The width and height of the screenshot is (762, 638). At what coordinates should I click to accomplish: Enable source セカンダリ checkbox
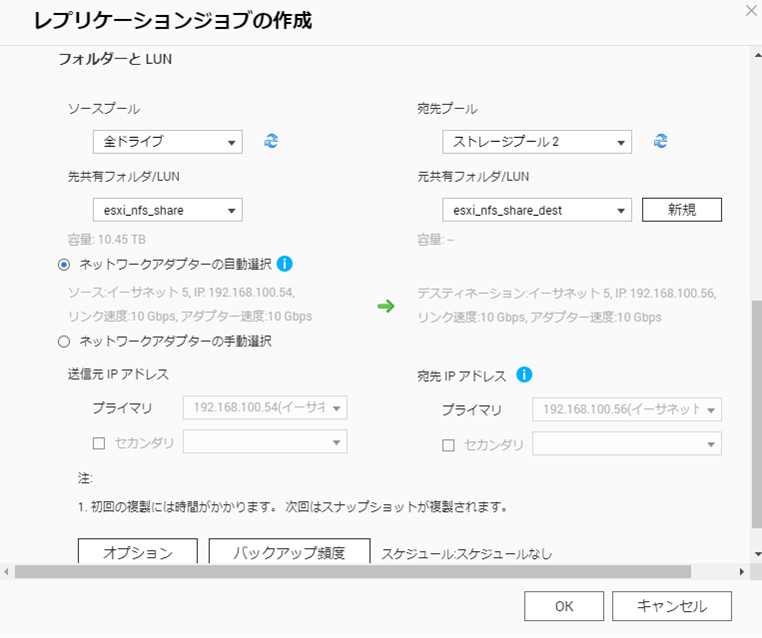(99, 443)
